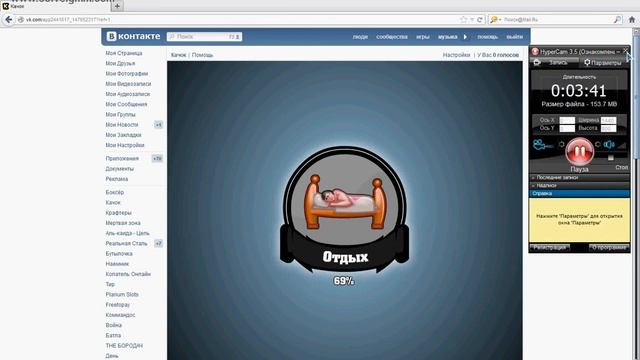Open Мои Друзья in sidebar

tap(120, 63)
